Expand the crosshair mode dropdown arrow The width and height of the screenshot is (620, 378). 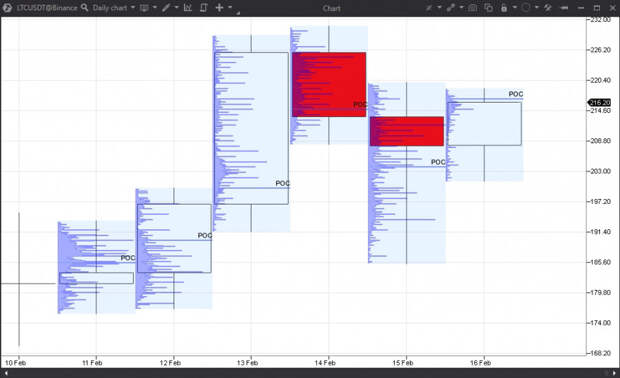230,8
